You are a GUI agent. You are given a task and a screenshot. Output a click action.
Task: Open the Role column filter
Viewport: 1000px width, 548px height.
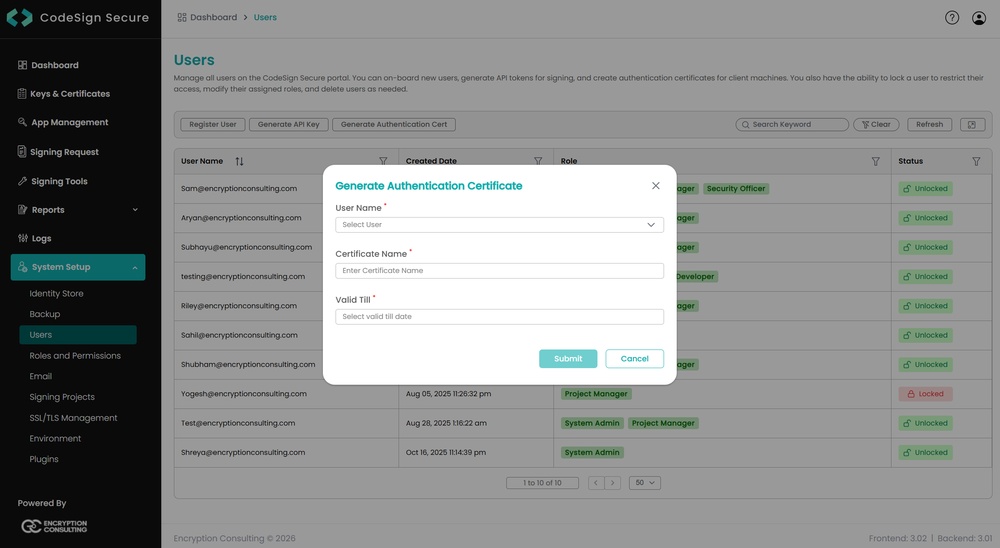(x=876, y=161)
